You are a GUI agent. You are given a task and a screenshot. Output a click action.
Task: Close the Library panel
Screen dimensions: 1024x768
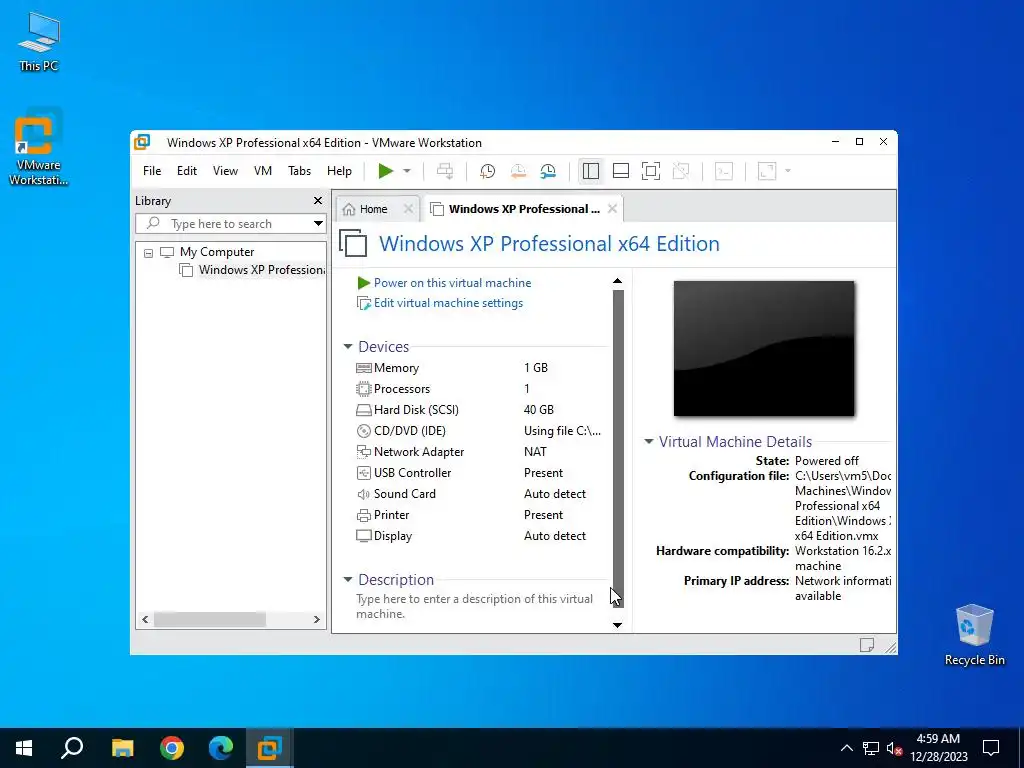317,200
